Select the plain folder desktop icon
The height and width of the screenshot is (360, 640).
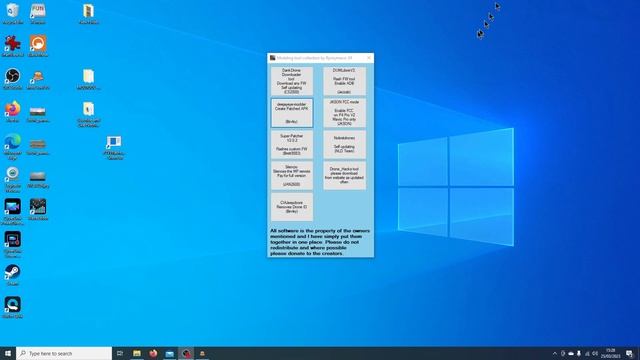[89, 79]
